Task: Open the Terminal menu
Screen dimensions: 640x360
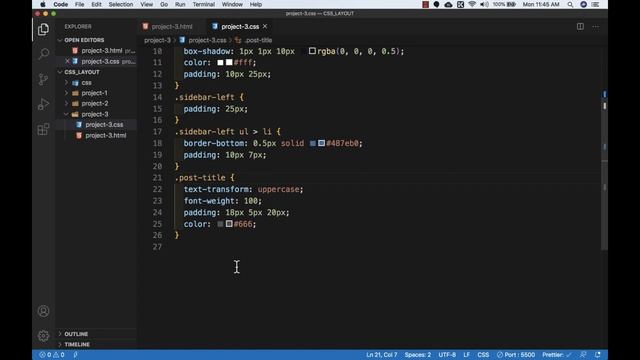Action: [203, 4]
